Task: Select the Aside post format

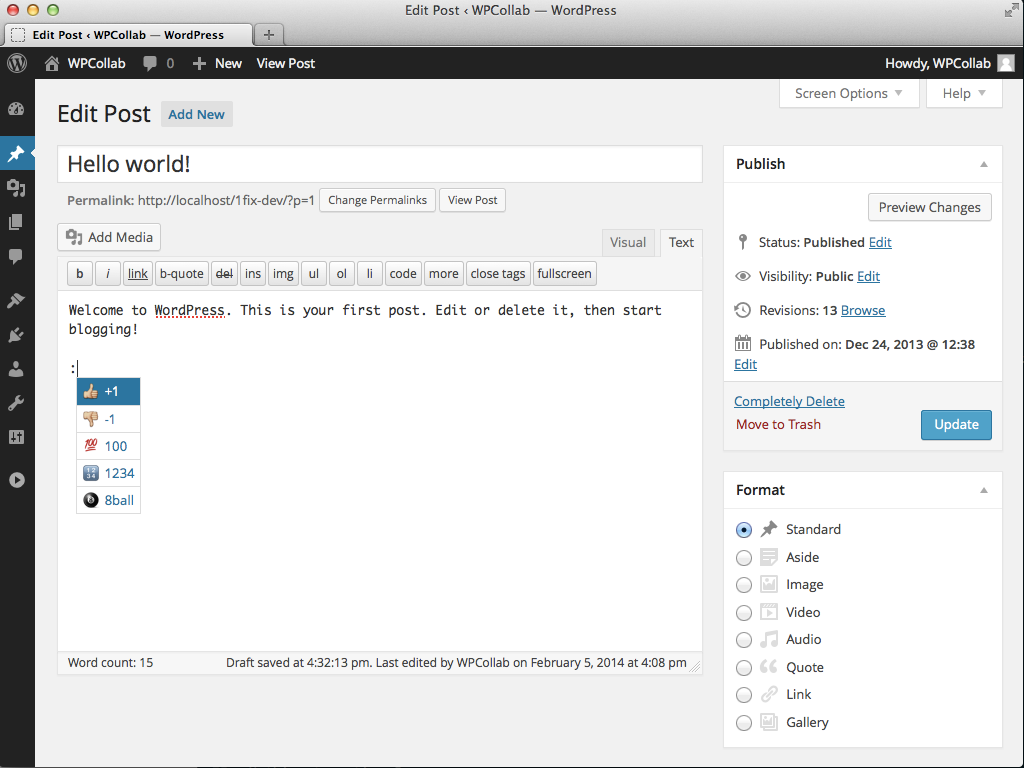Action: pos(744,558)
